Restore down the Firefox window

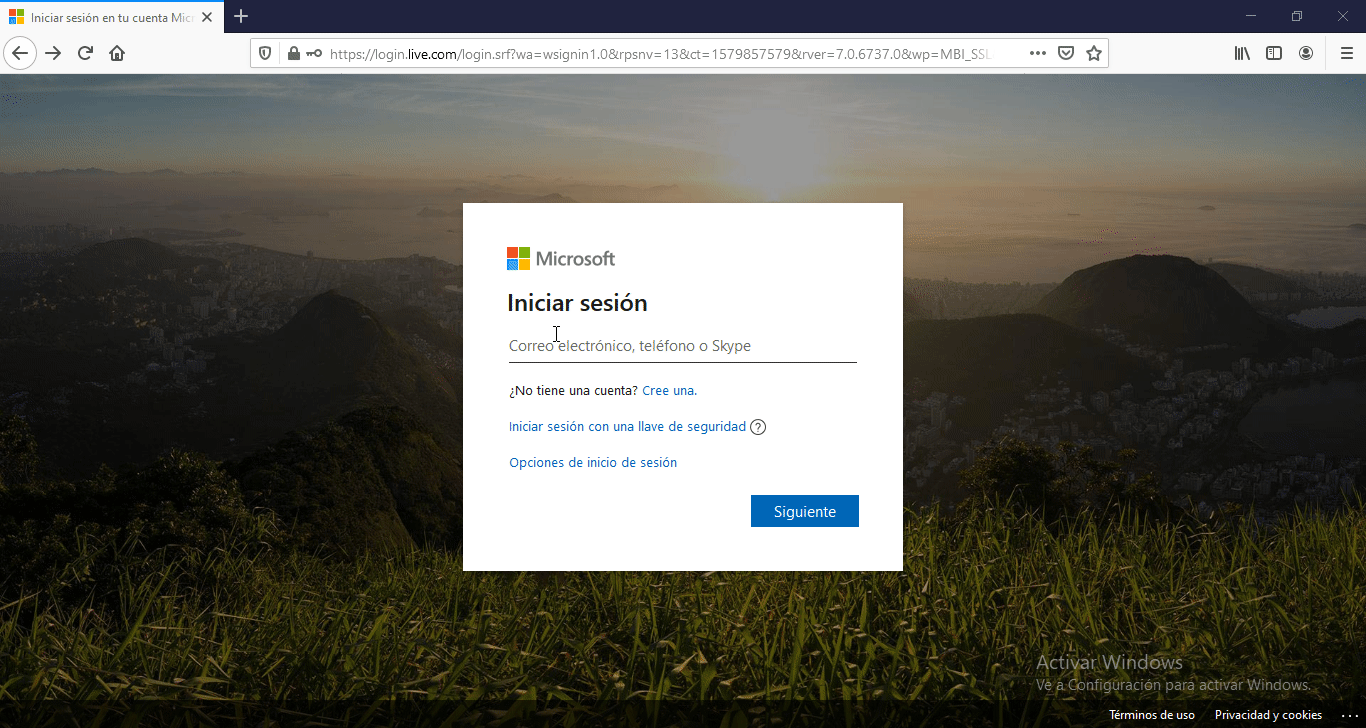pyautogui.click(x=1297, y=16)
